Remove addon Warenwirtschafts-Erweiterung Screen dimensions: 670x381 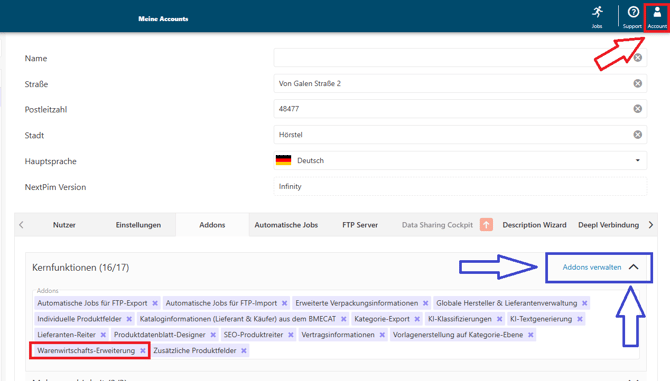pos(143,351)
